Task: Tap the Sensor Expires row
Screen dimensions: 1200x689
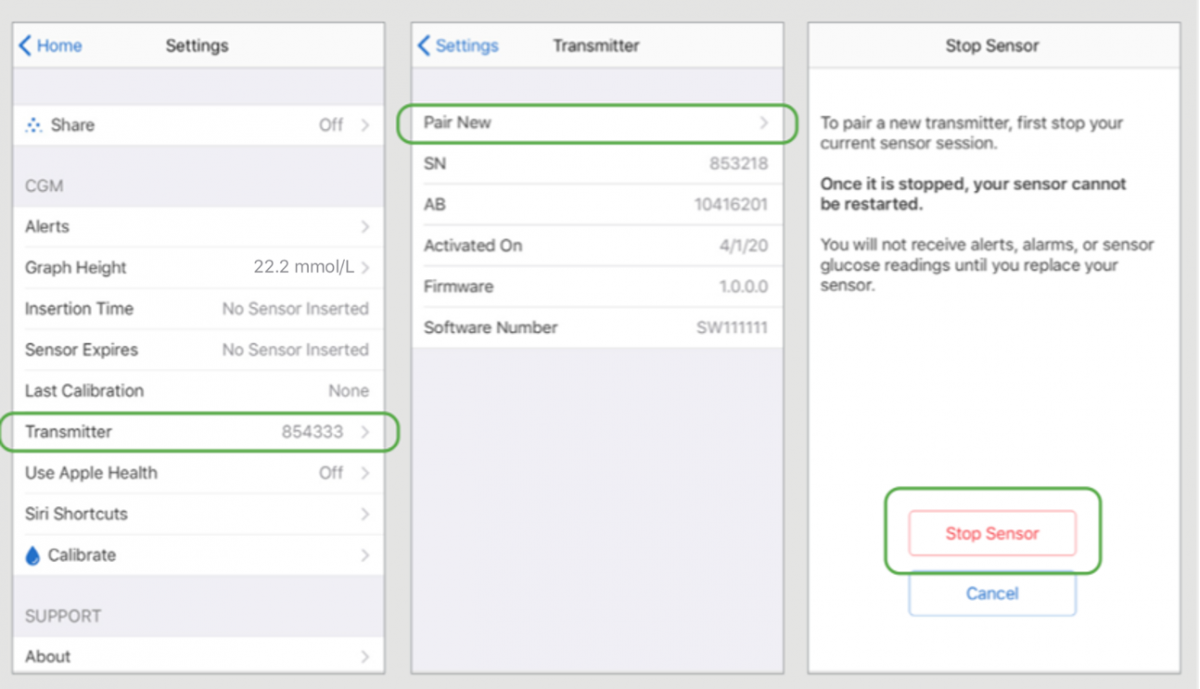Action: coord(198,350)
